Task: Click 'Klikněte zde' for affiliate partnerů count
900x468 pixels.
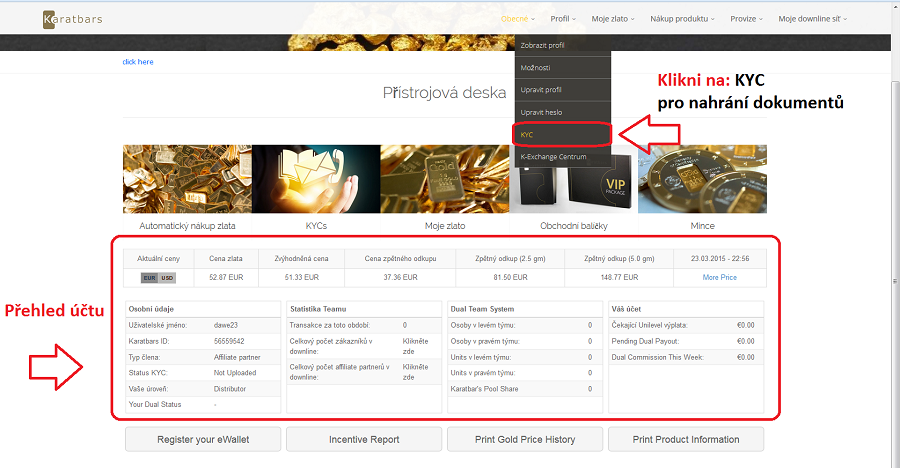Action: 416,372
